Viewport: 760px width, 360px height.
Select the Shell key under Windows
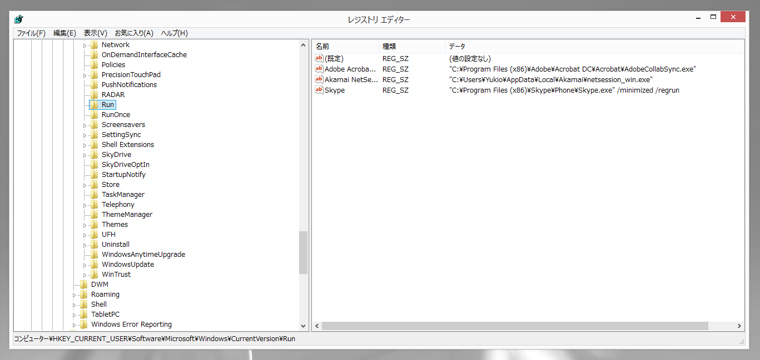point(99,304)
